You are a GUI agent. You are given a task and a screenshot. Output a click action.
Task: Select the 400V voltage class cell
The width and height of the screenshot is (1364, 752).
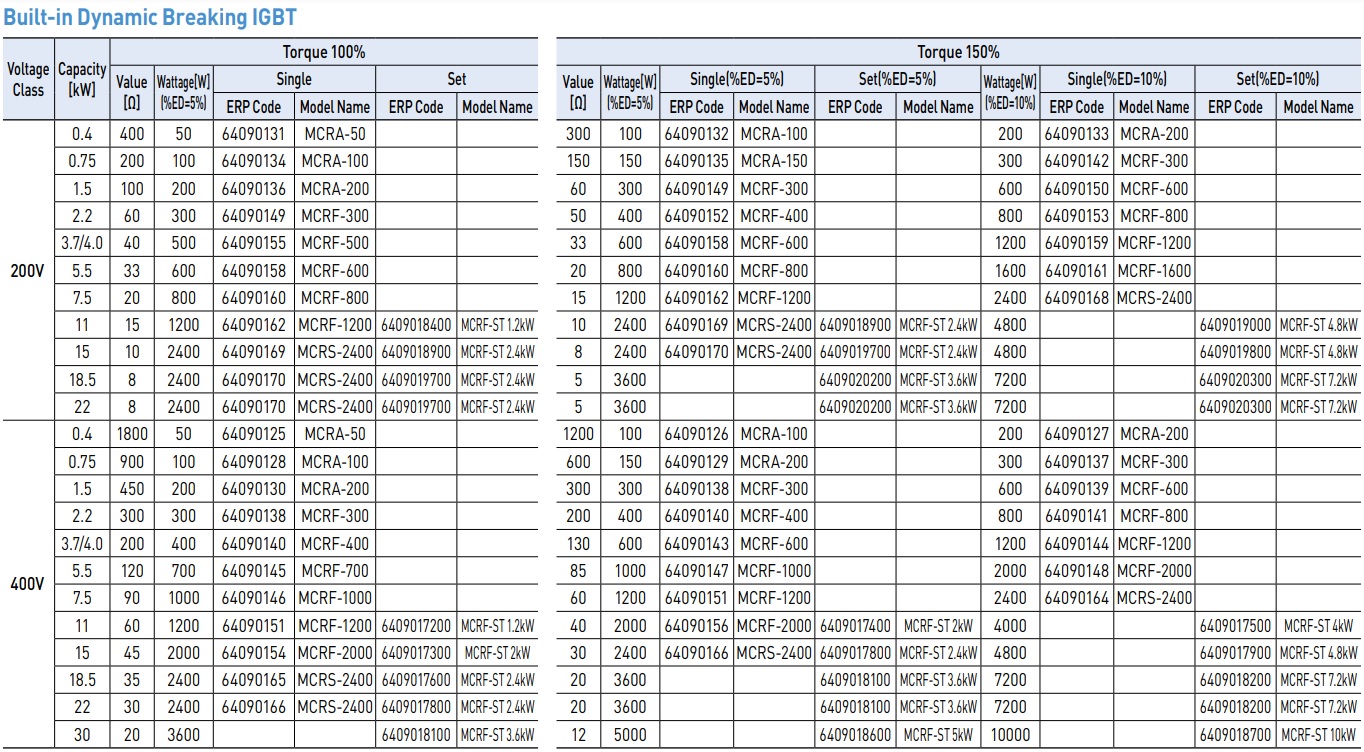pos(28,584)
